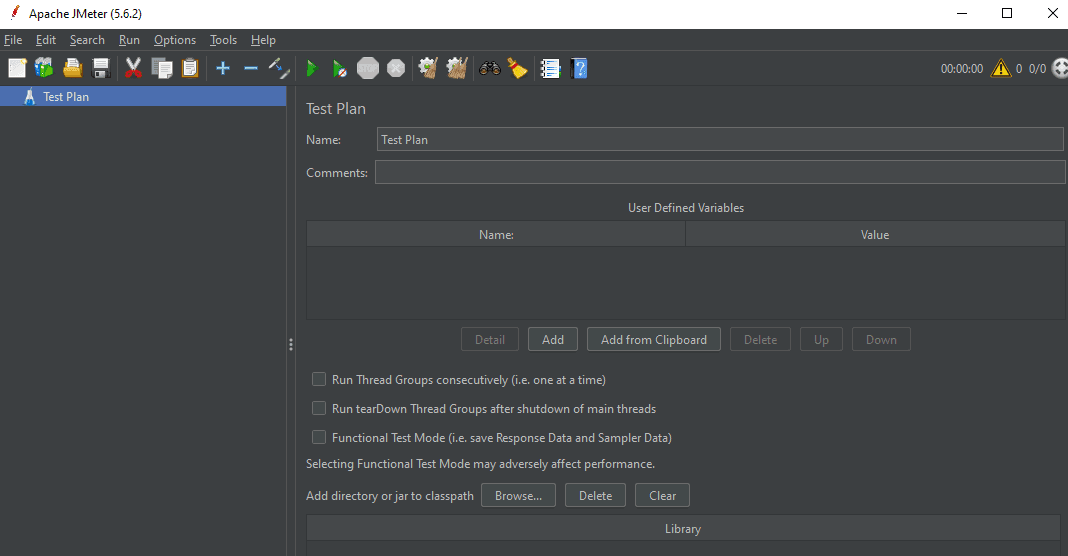
Task: Start the test with green play icon
Action: (312, 68)
